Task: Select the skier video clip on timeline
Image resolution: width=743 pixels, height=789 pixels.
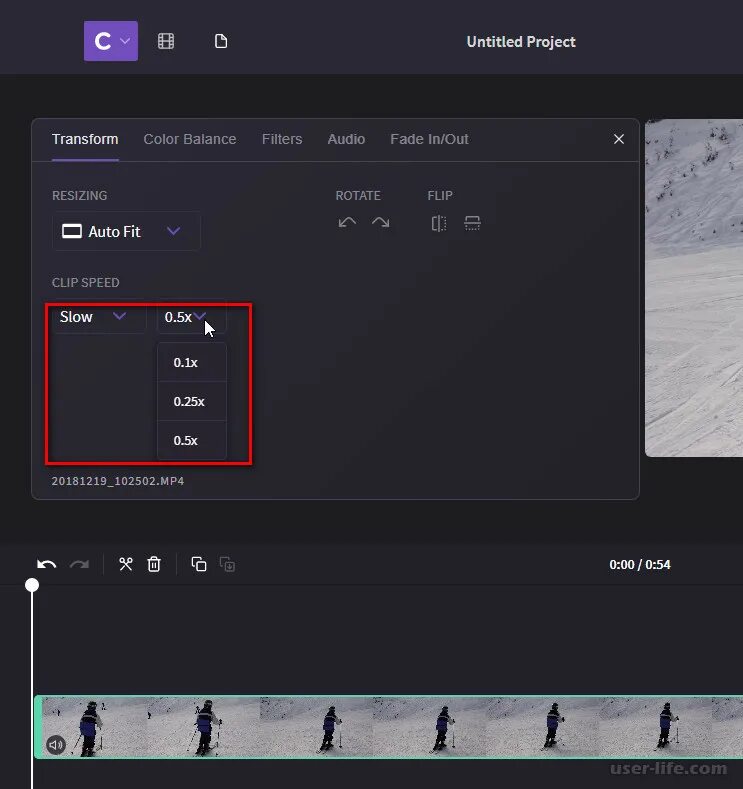Action: [x=388, y=727]
